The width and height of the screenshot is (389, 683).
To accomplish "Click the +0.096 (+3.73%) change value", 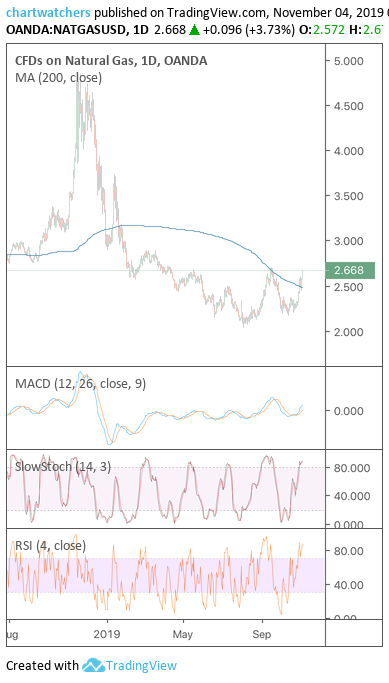I will point(249,30).
